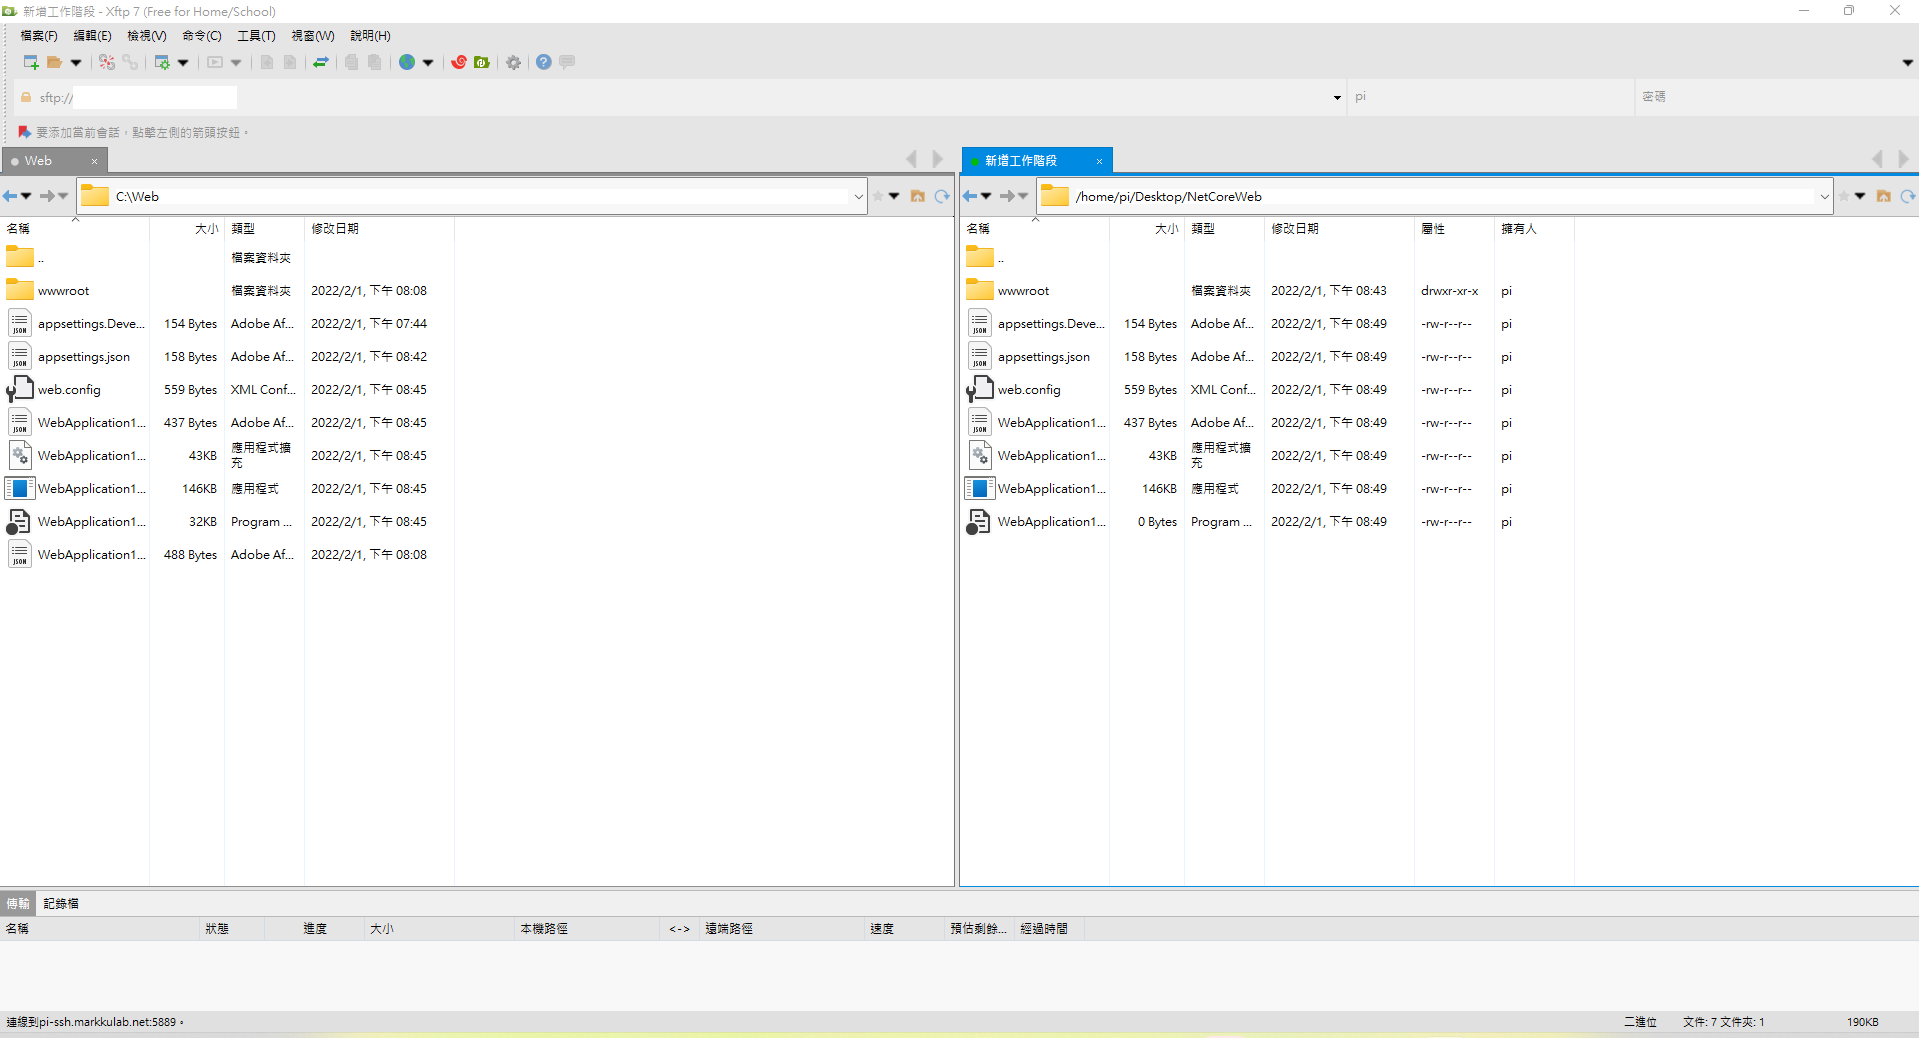
Task: Open the options gear icon
Action: [x=513, y=62]
